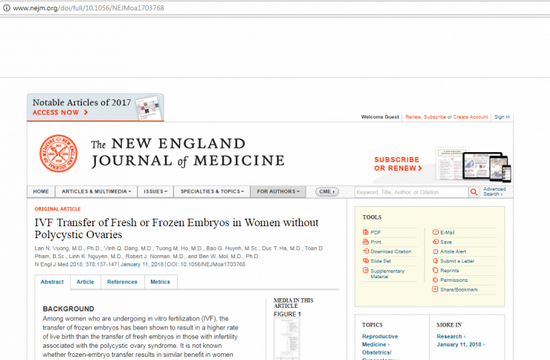Click the Share/Bookmark icon

435,289
